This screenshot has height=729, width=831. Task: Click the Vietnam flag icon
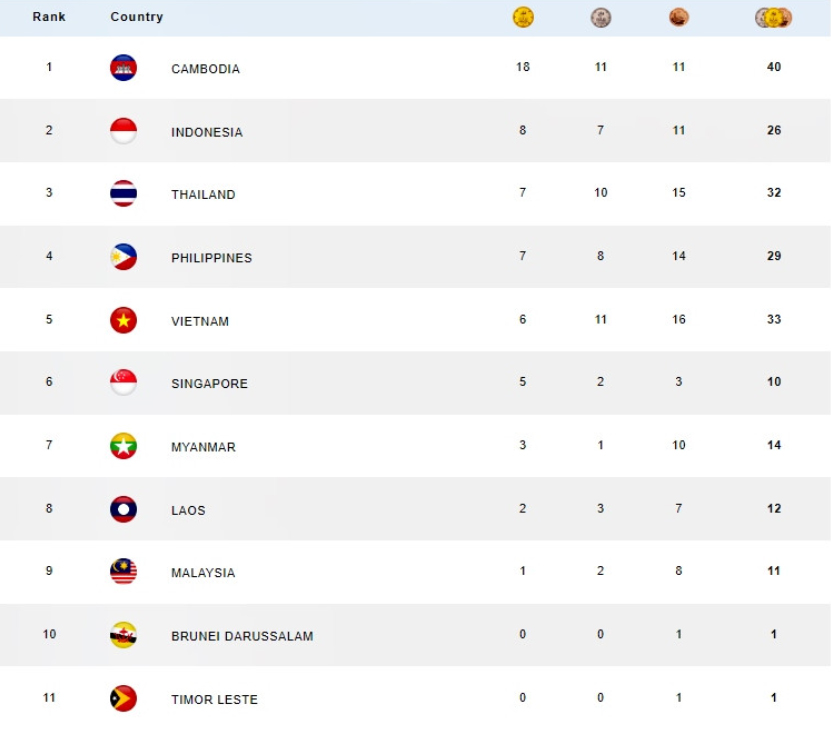(x=123, y=320)
